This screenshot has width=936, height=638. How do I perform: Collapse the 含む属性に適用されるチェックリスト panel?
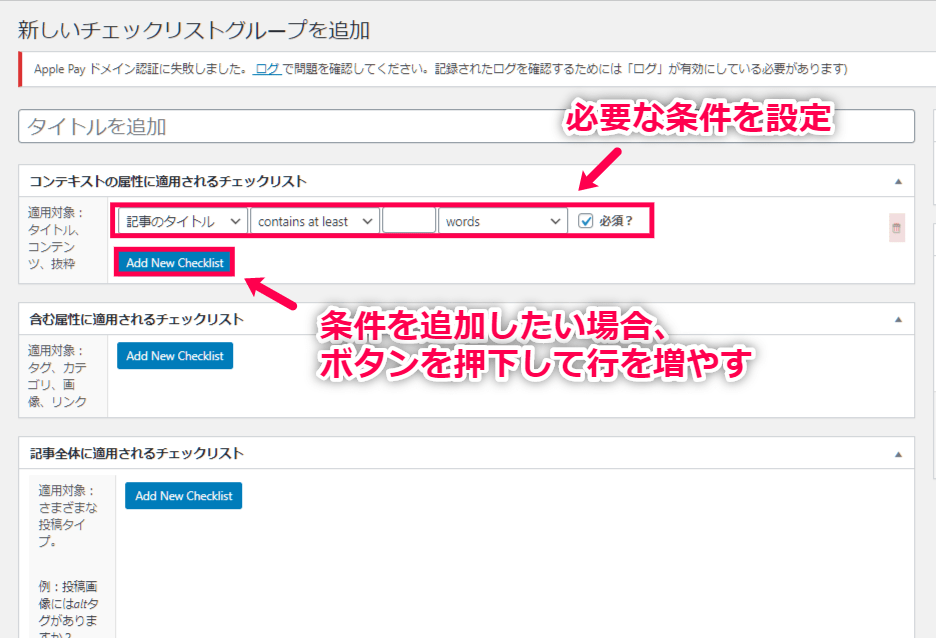[x=898, y=320]
